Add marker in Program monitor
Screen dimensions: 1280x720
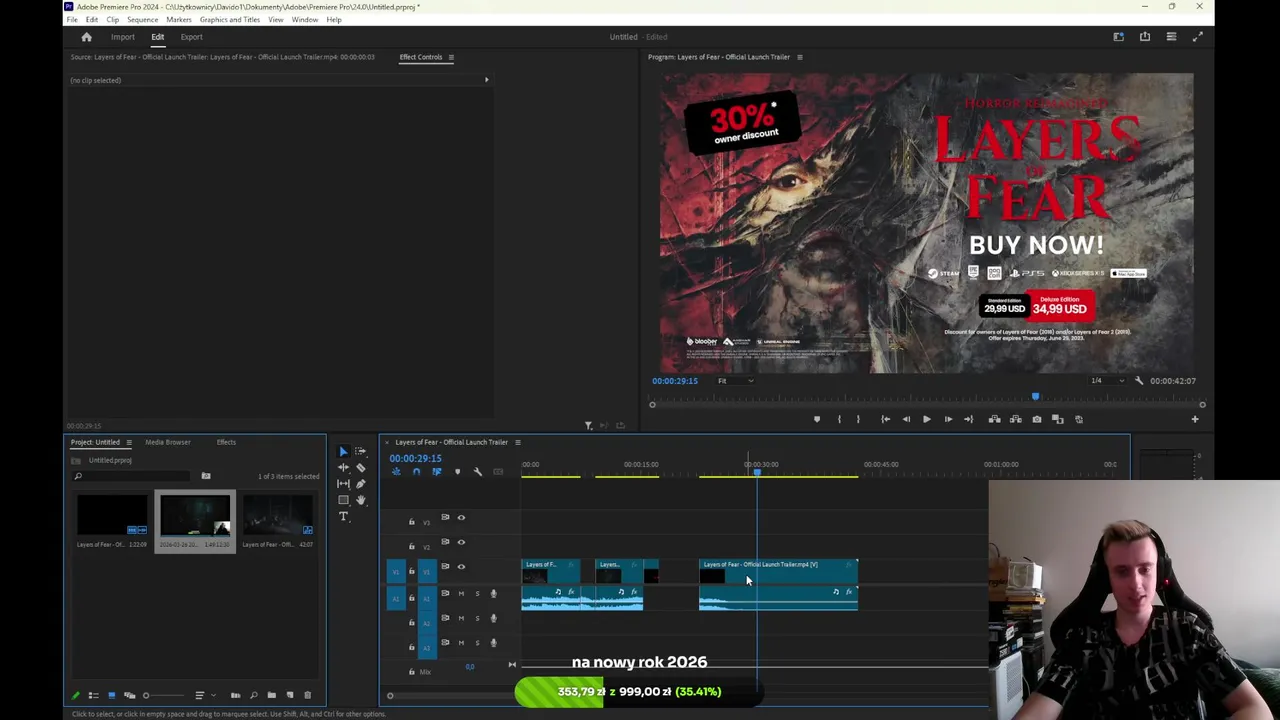(817, 419)
